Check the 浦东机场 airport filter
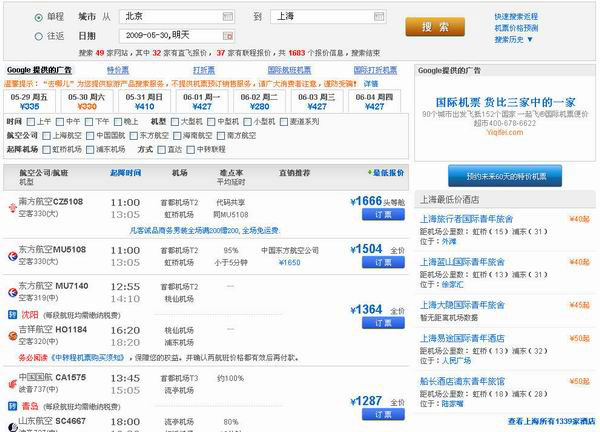 coord(90,150)
